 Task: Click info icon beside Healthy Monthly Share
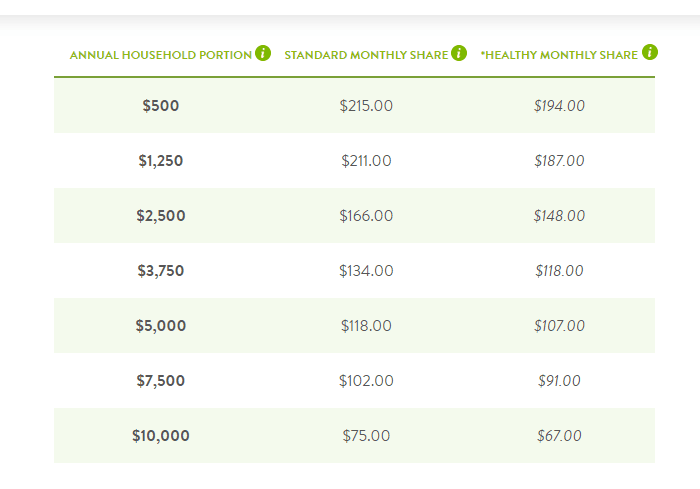point(650,52)
